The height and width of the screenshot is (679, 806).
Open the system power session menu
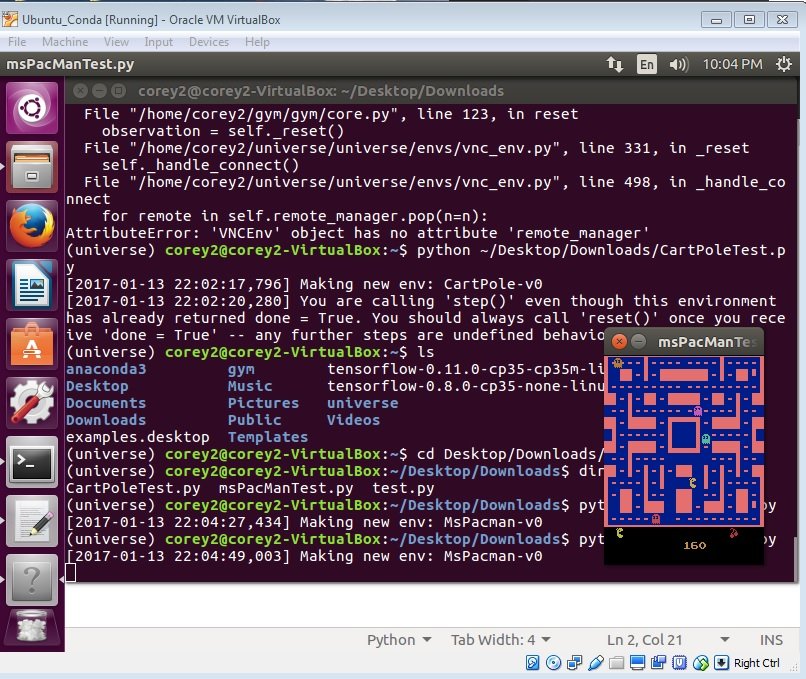tap(784, 64)
